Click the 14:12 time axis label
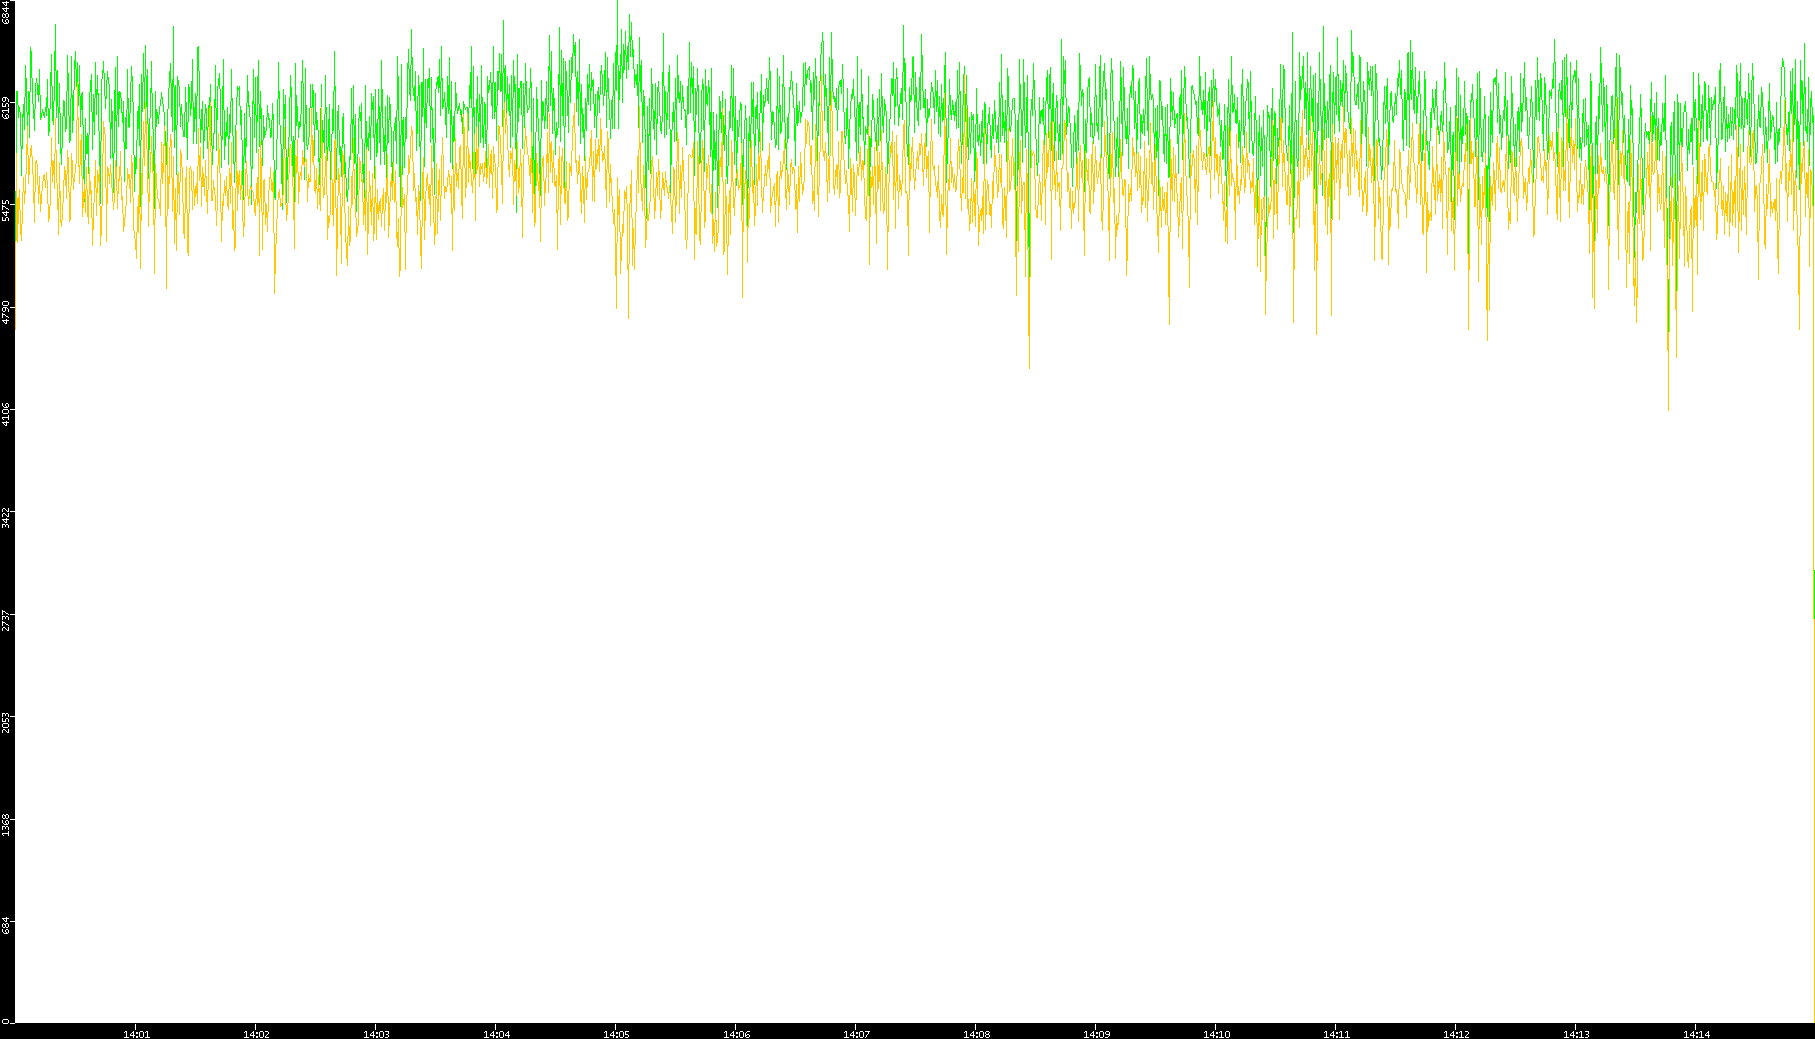This screenshot has width=1815, height=1039. click(1456, 1034)
